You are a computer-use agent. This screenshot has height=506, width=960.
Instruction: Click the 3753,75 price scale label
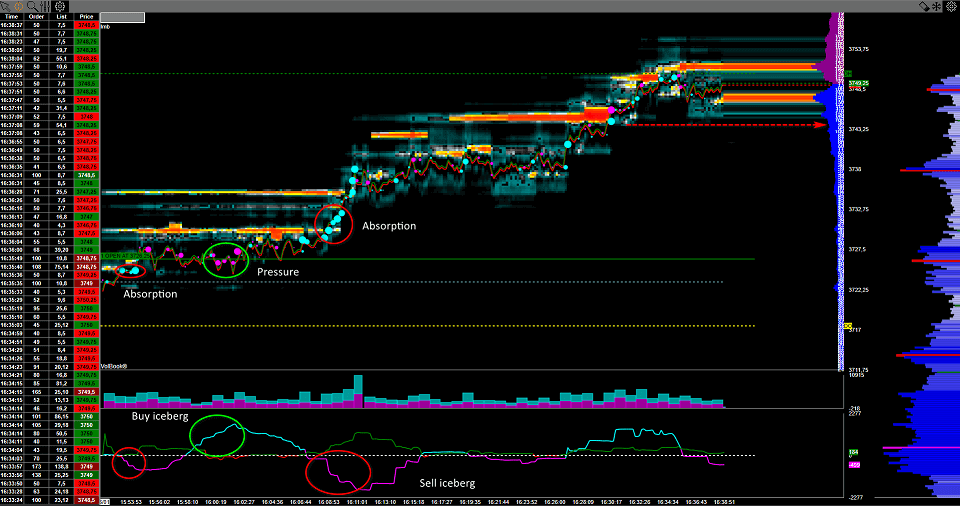pyautogui.click(x=858, y=48)
